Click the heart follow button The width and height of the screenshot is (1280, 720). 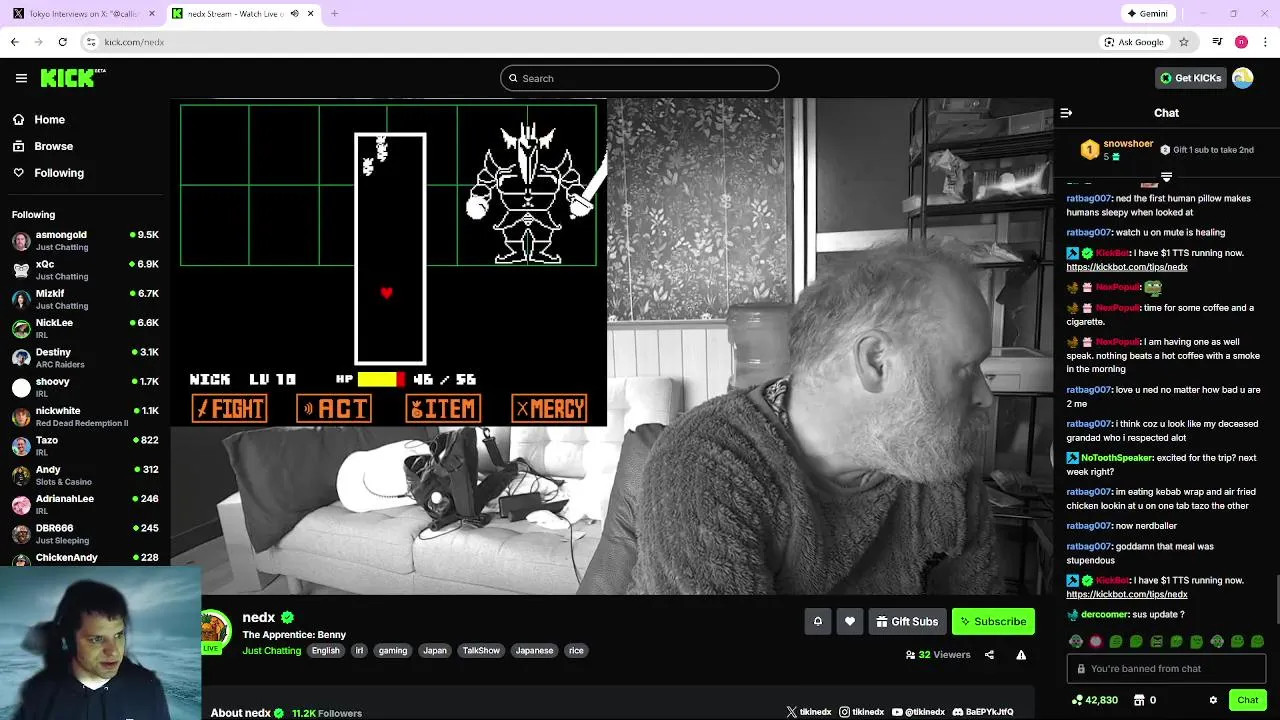[x=850, y=621]
